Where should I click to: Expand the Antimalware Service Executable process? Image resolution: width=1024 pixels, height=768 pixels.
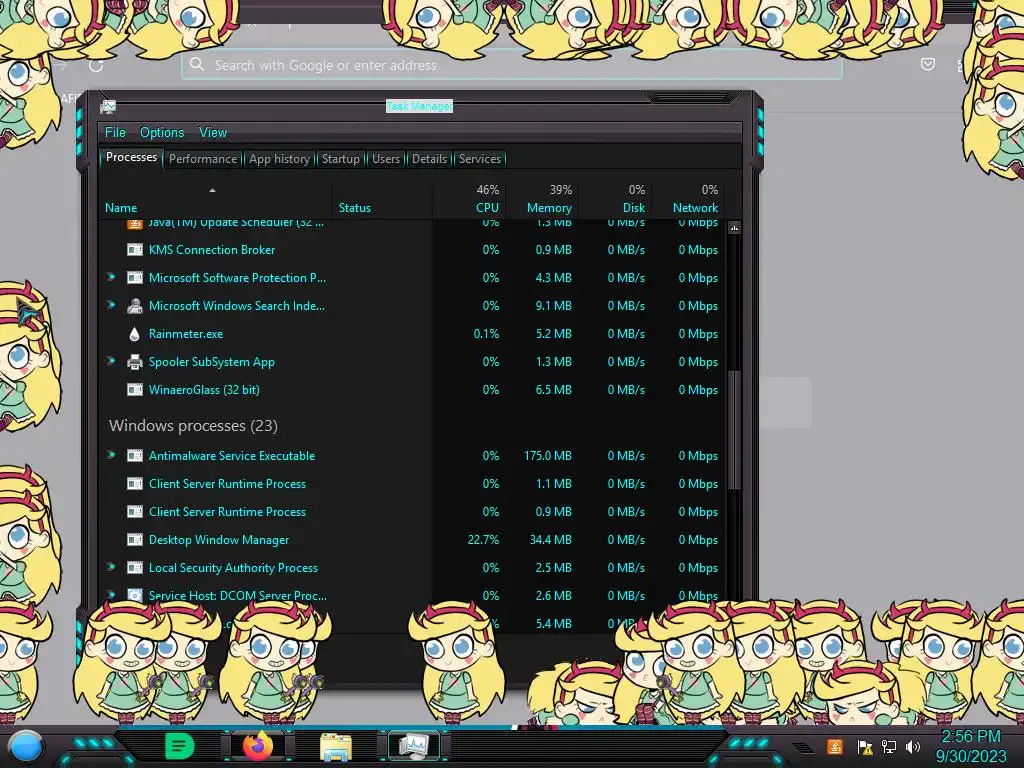tap(111, 455)
